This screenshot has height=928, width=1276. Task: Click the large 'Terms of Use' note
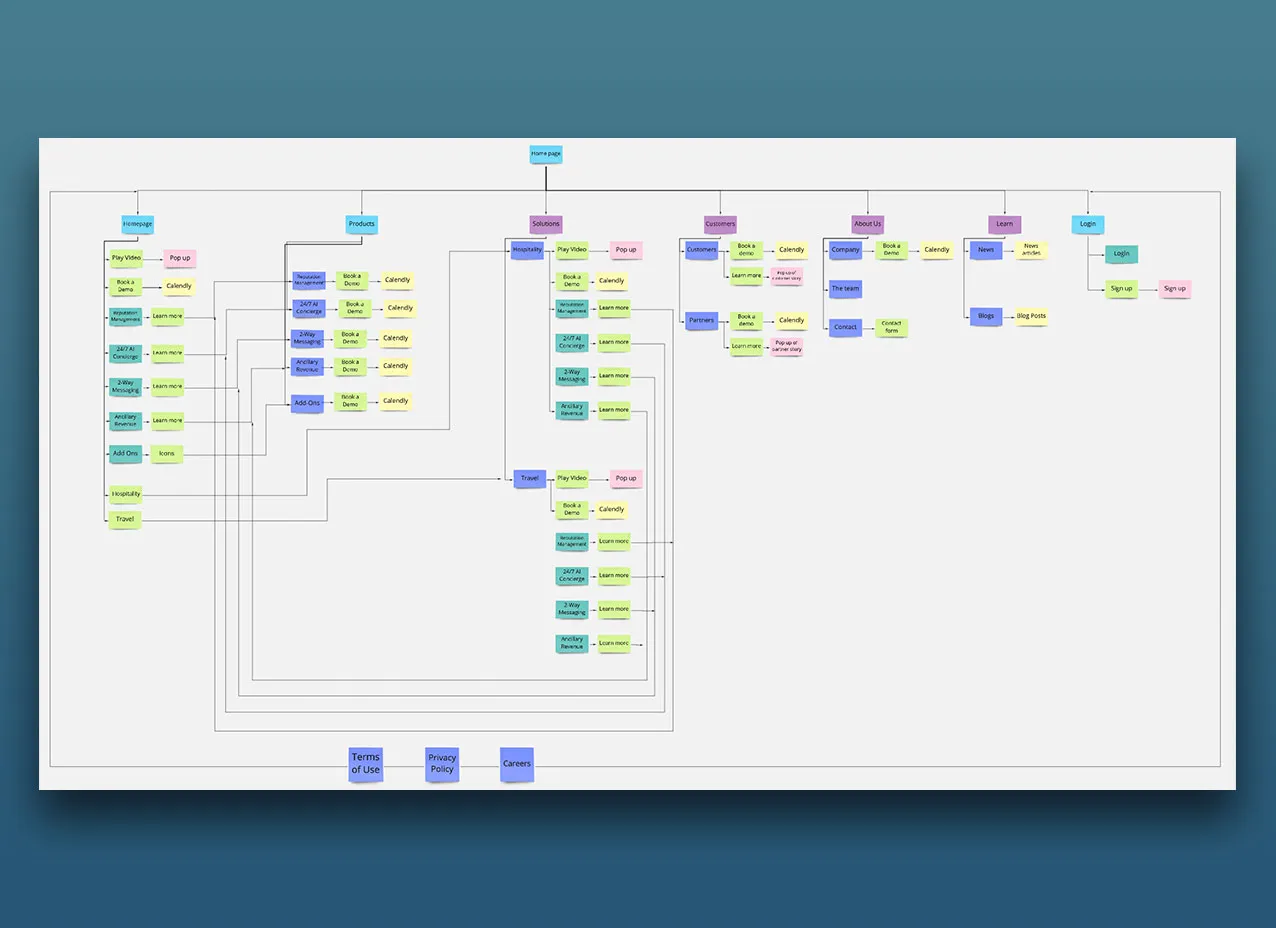366,764
